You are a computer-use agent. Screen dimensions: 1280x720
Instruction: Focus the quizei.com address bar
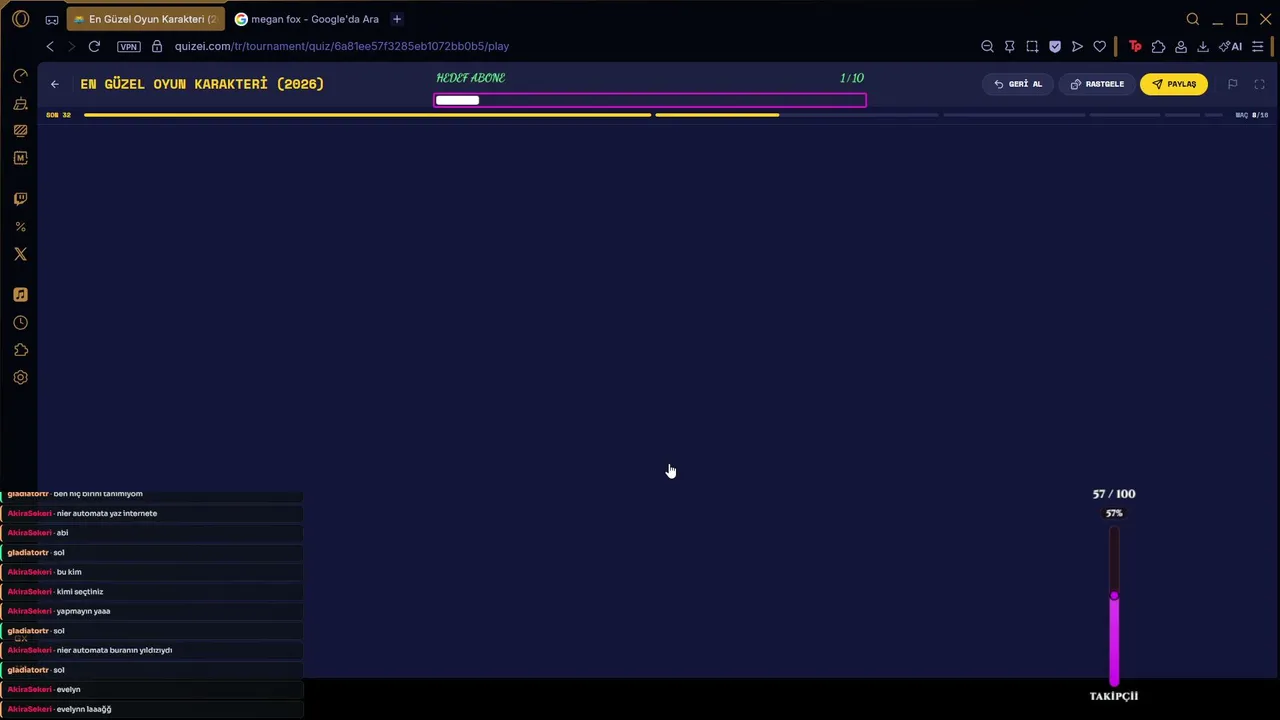click(x=341, y=46)
